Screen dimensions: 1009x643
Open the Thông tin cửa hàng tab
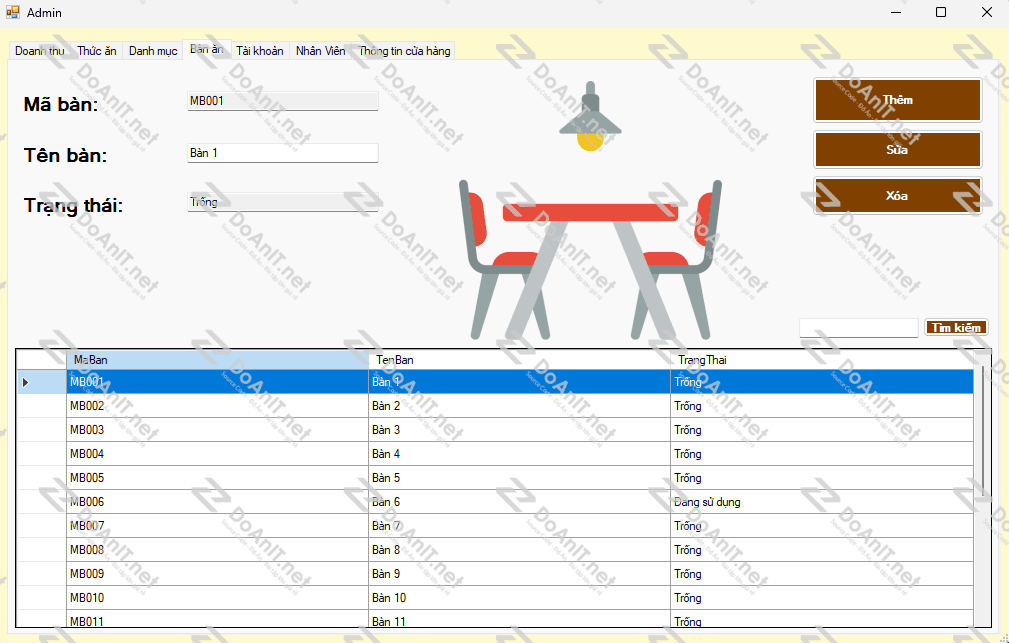pos(405,51)
